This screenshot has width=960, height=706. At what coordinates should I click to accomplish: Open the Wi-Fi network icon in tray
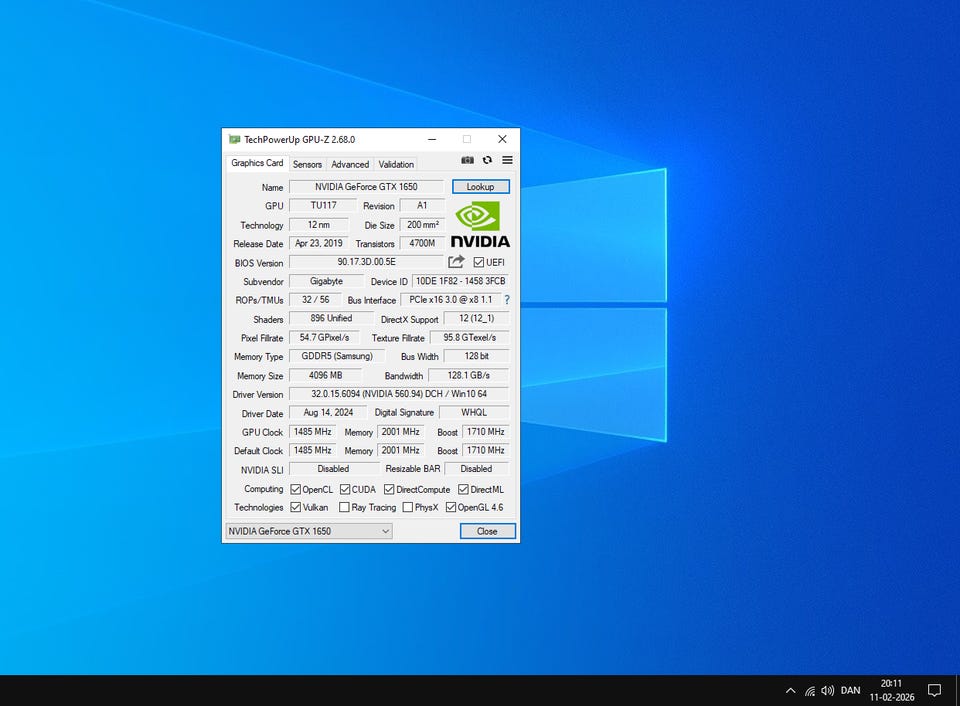[809, 690]
